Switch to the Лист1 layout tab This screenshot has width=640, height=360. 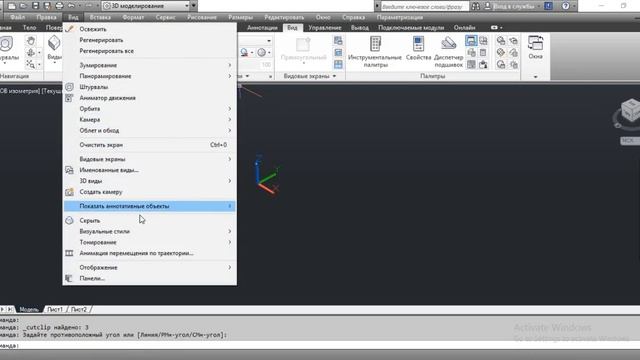pyautogui.click(x=55, y=309)
